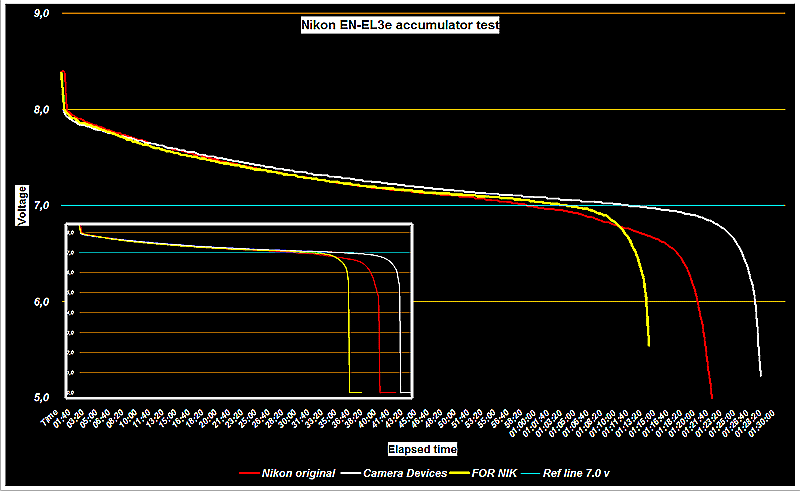The width and height of the screenshot is (800, 491).
Task: Click the 7,0 voltage axis value
Action: [x=42, y=206]
